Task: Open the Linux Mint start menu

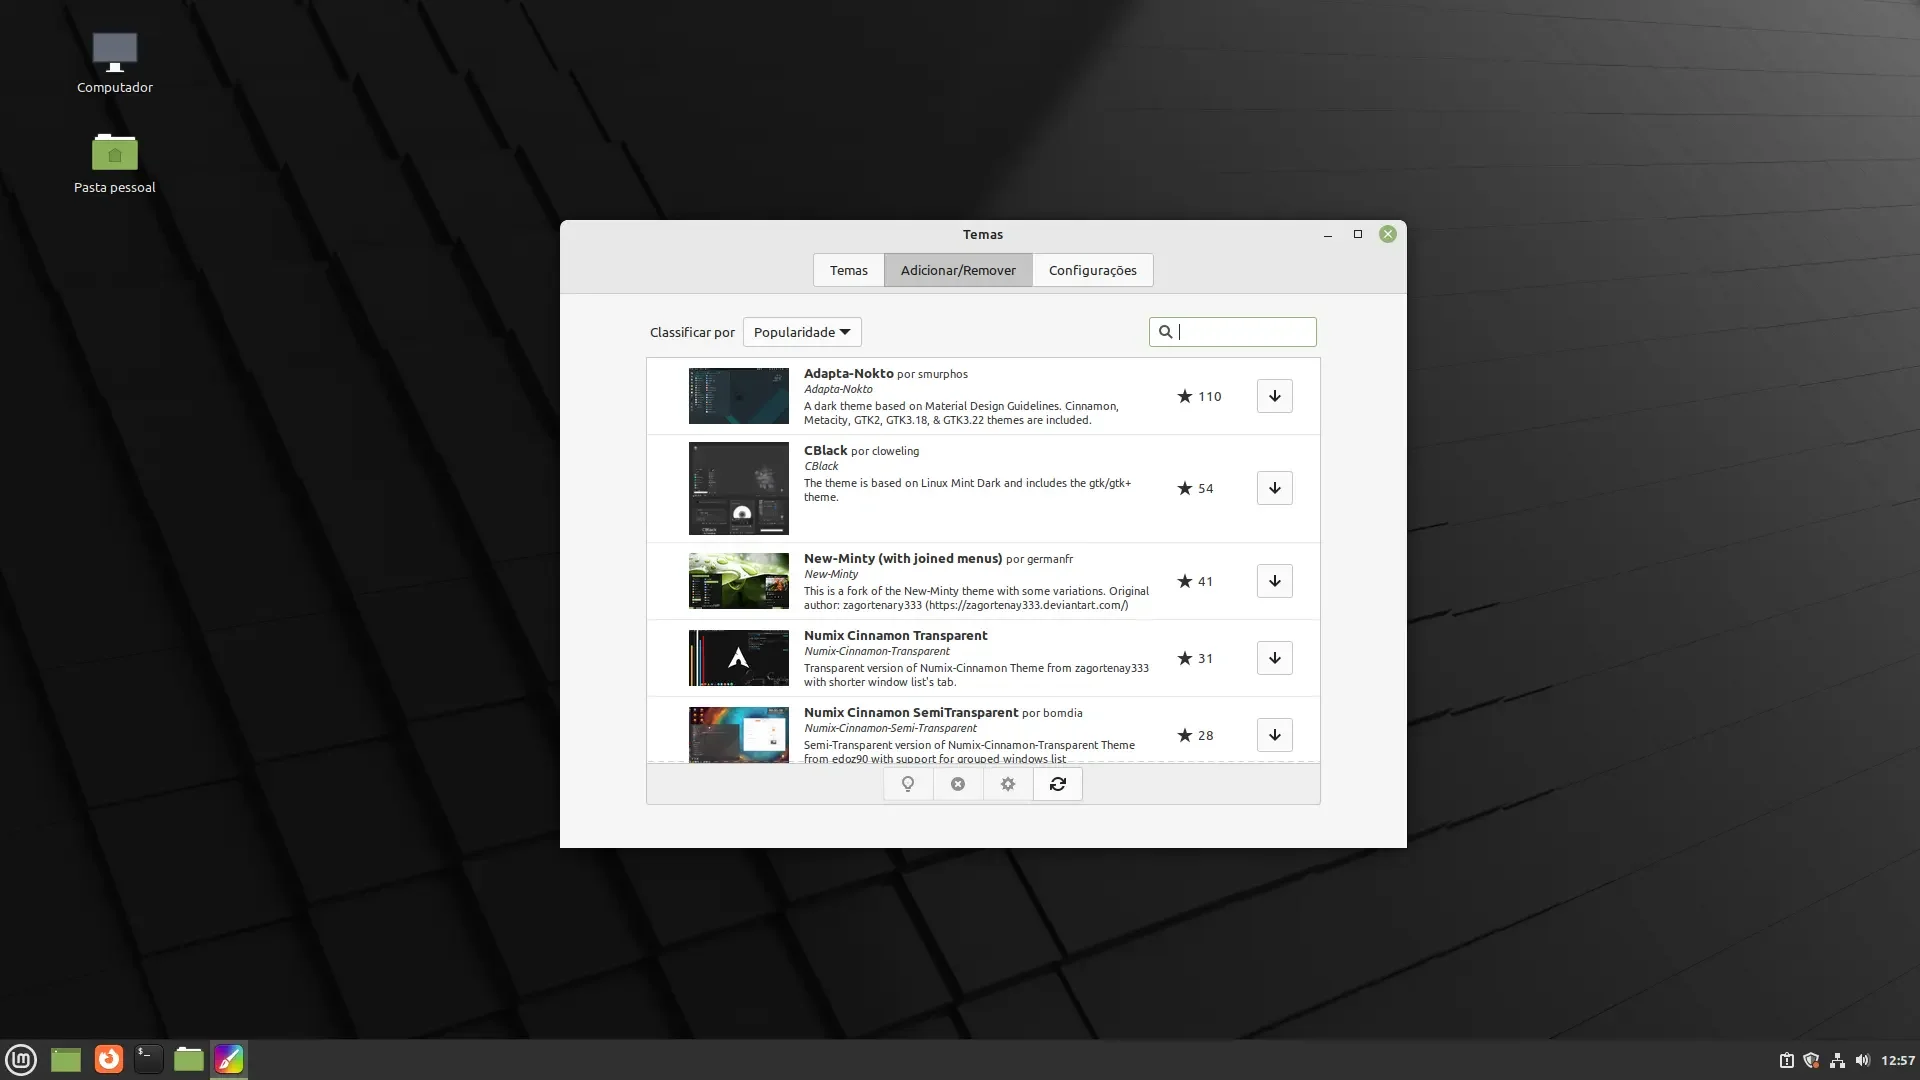Action: (x=21, y=1059)
